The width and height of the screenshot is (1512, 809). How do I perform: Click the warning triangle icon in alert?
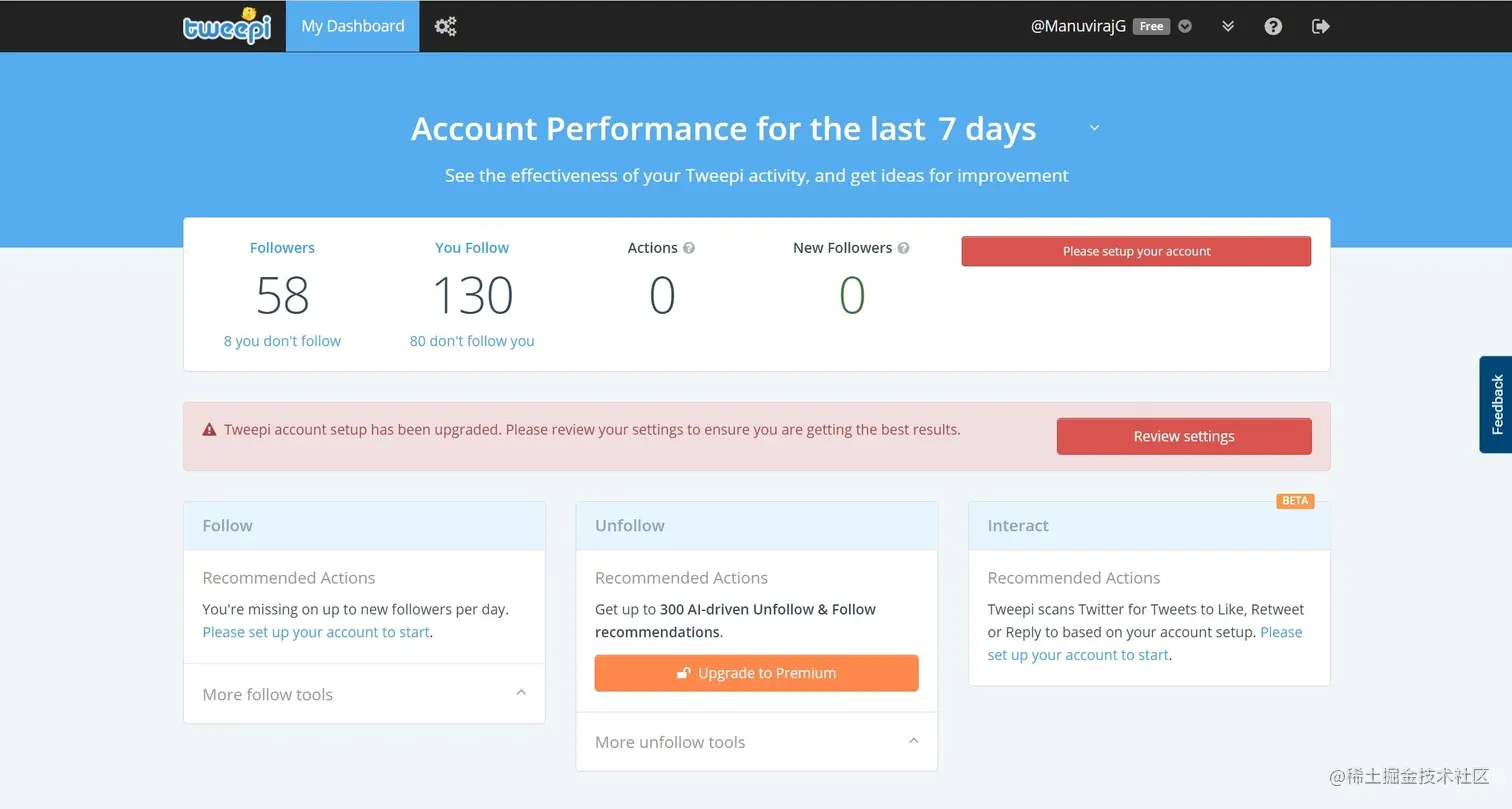(x=209, y=430)
